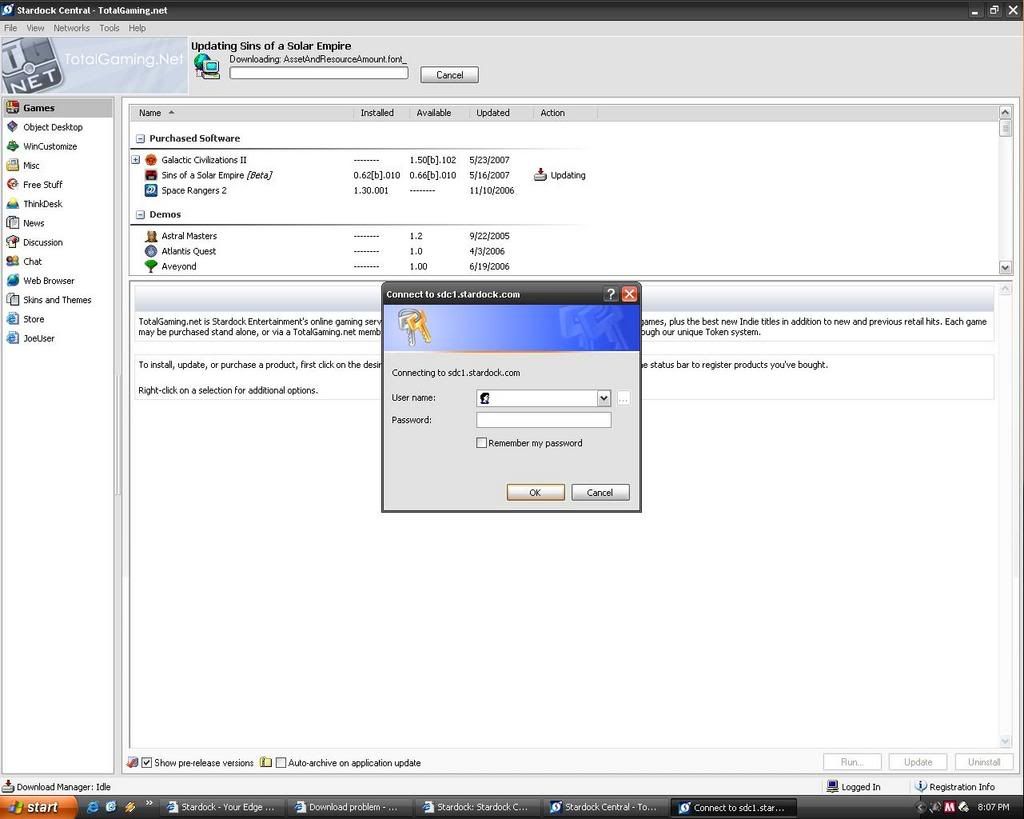1024x819 pixels.
Task: Expand Galactic Civilizations II tree node
Action: click(x=136, y=159)
